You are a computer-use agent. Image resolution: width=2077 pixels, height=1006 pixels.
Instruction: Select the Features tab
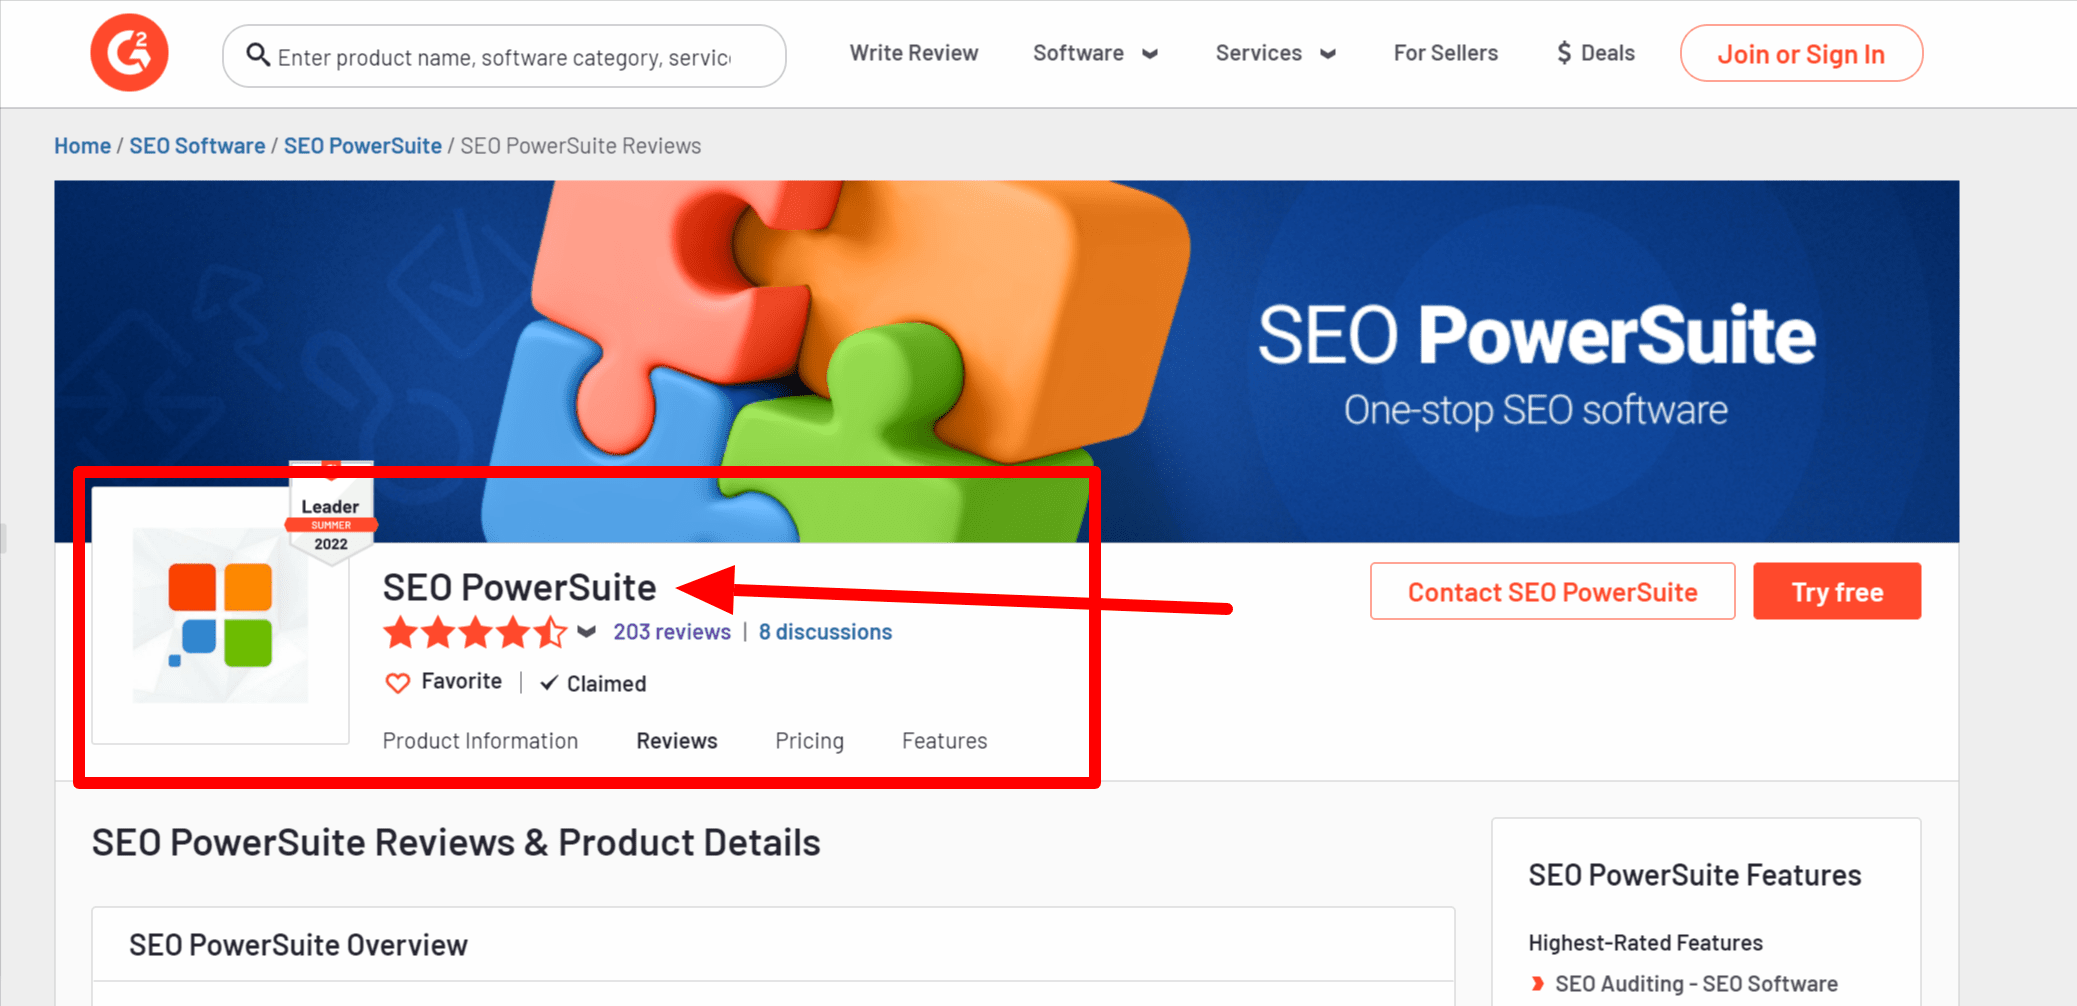click(945, 741)
